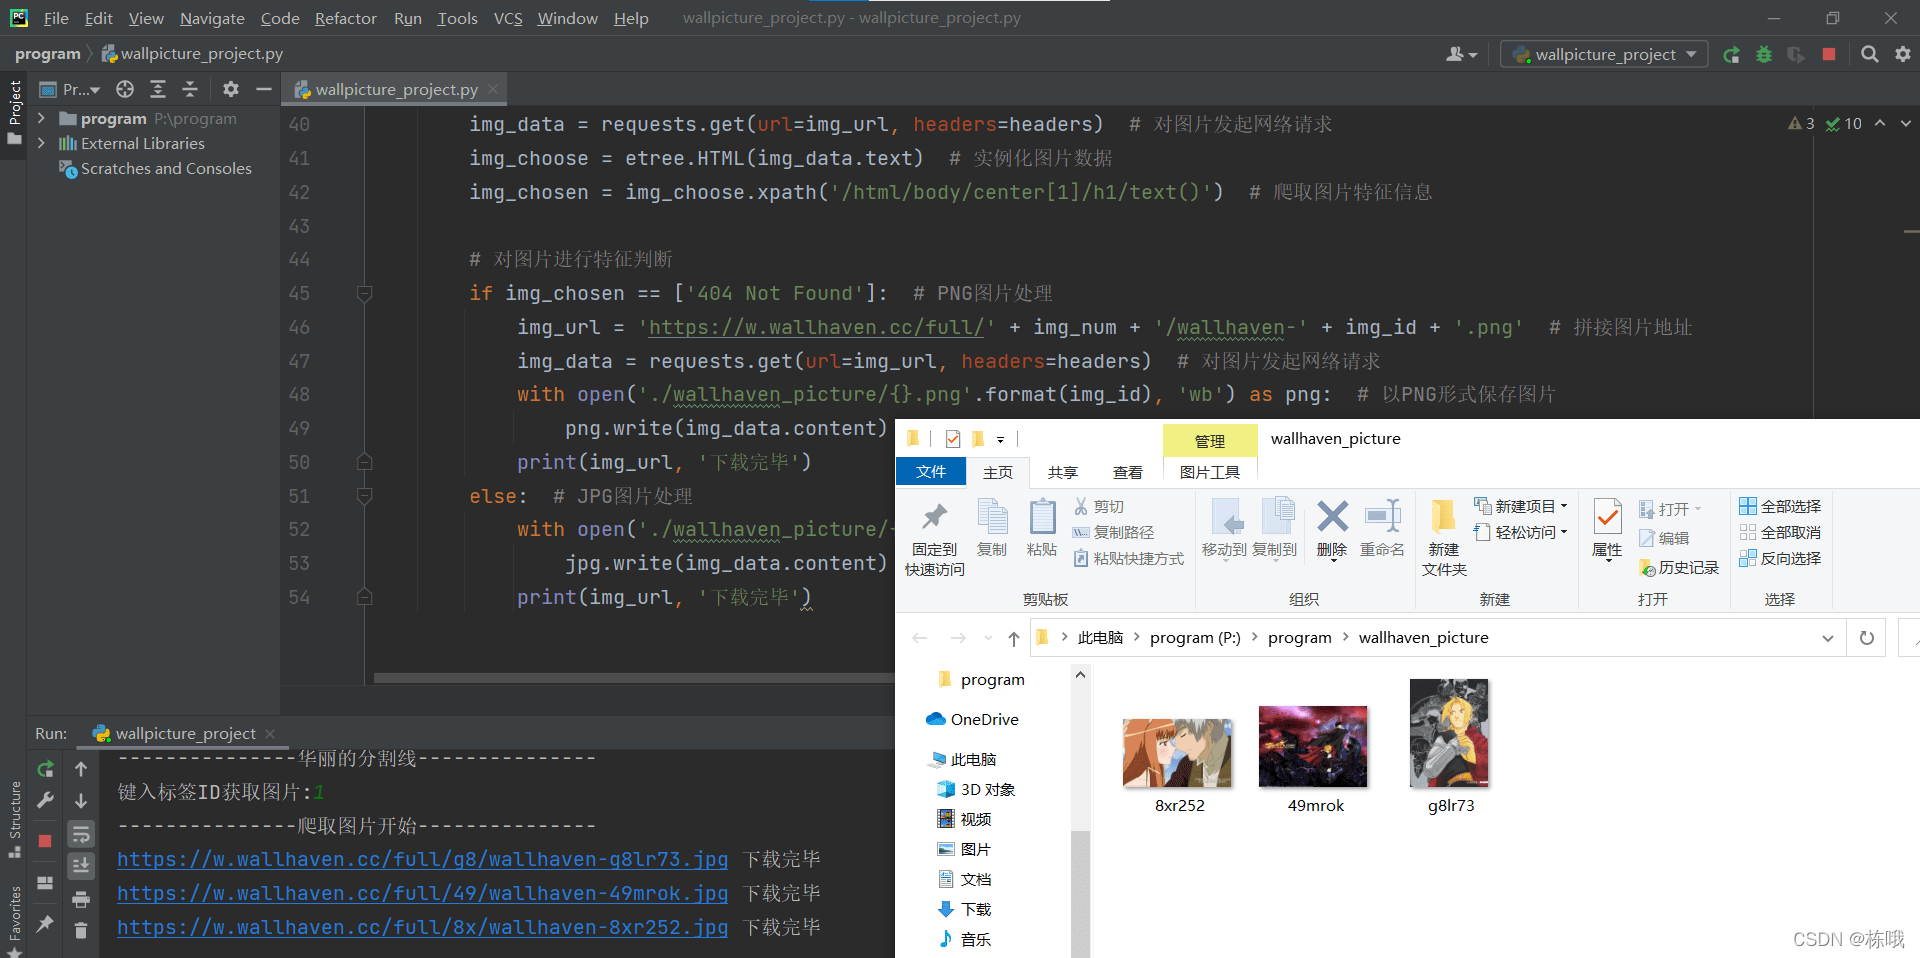Click the Run green arrow in PyCharm toolbar
The width and height of the screenshot is (1920, 958).
point(1731,55)
